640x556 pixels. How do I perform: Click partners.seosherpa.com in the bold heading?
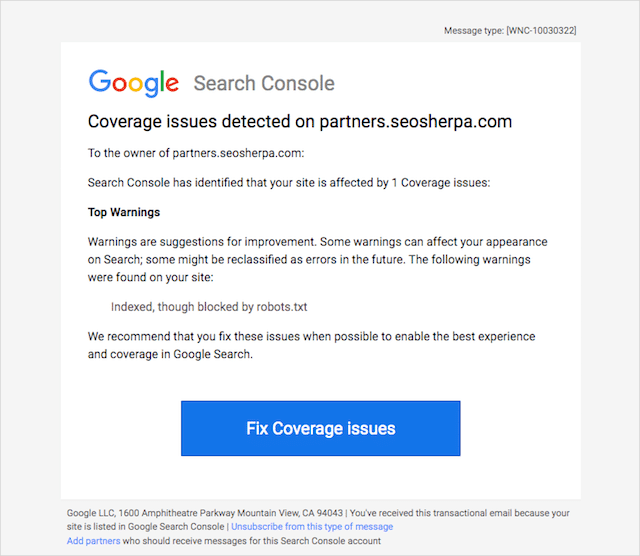click(415, 122)
